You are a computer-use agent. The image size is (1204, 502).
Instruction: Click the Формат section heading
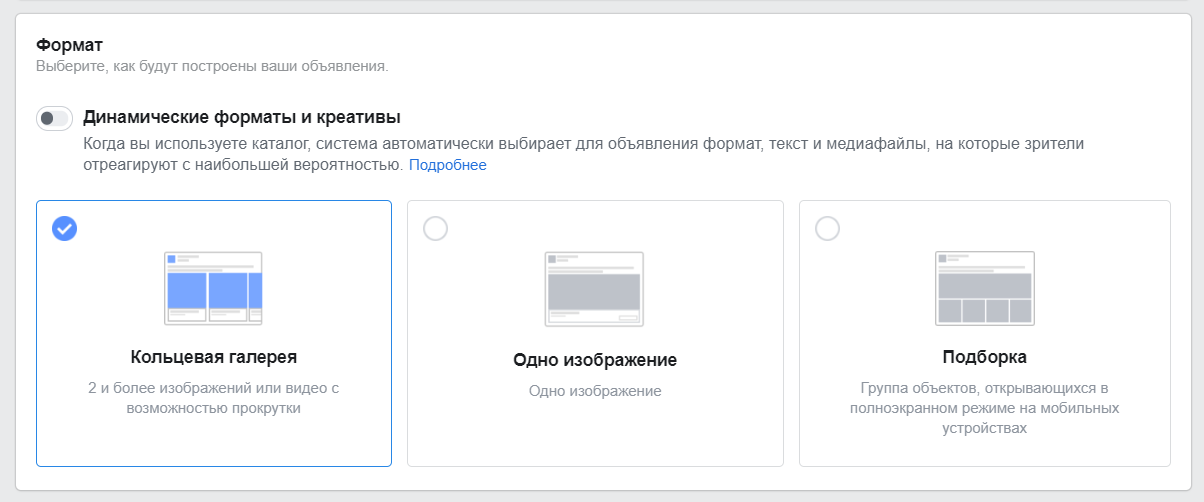[70, 45]
